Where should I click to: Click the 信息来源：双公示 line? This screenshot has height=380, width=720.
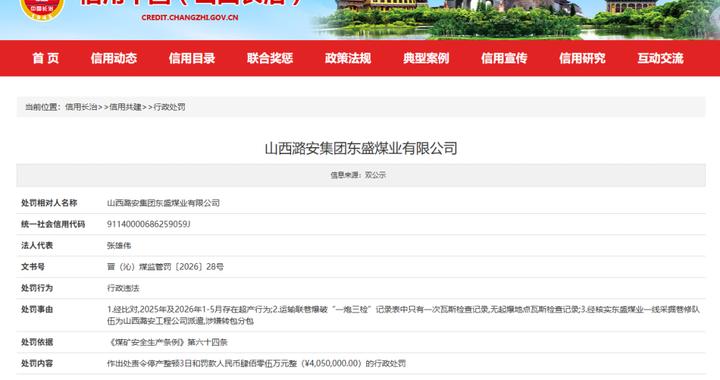[x=358, y=175]
